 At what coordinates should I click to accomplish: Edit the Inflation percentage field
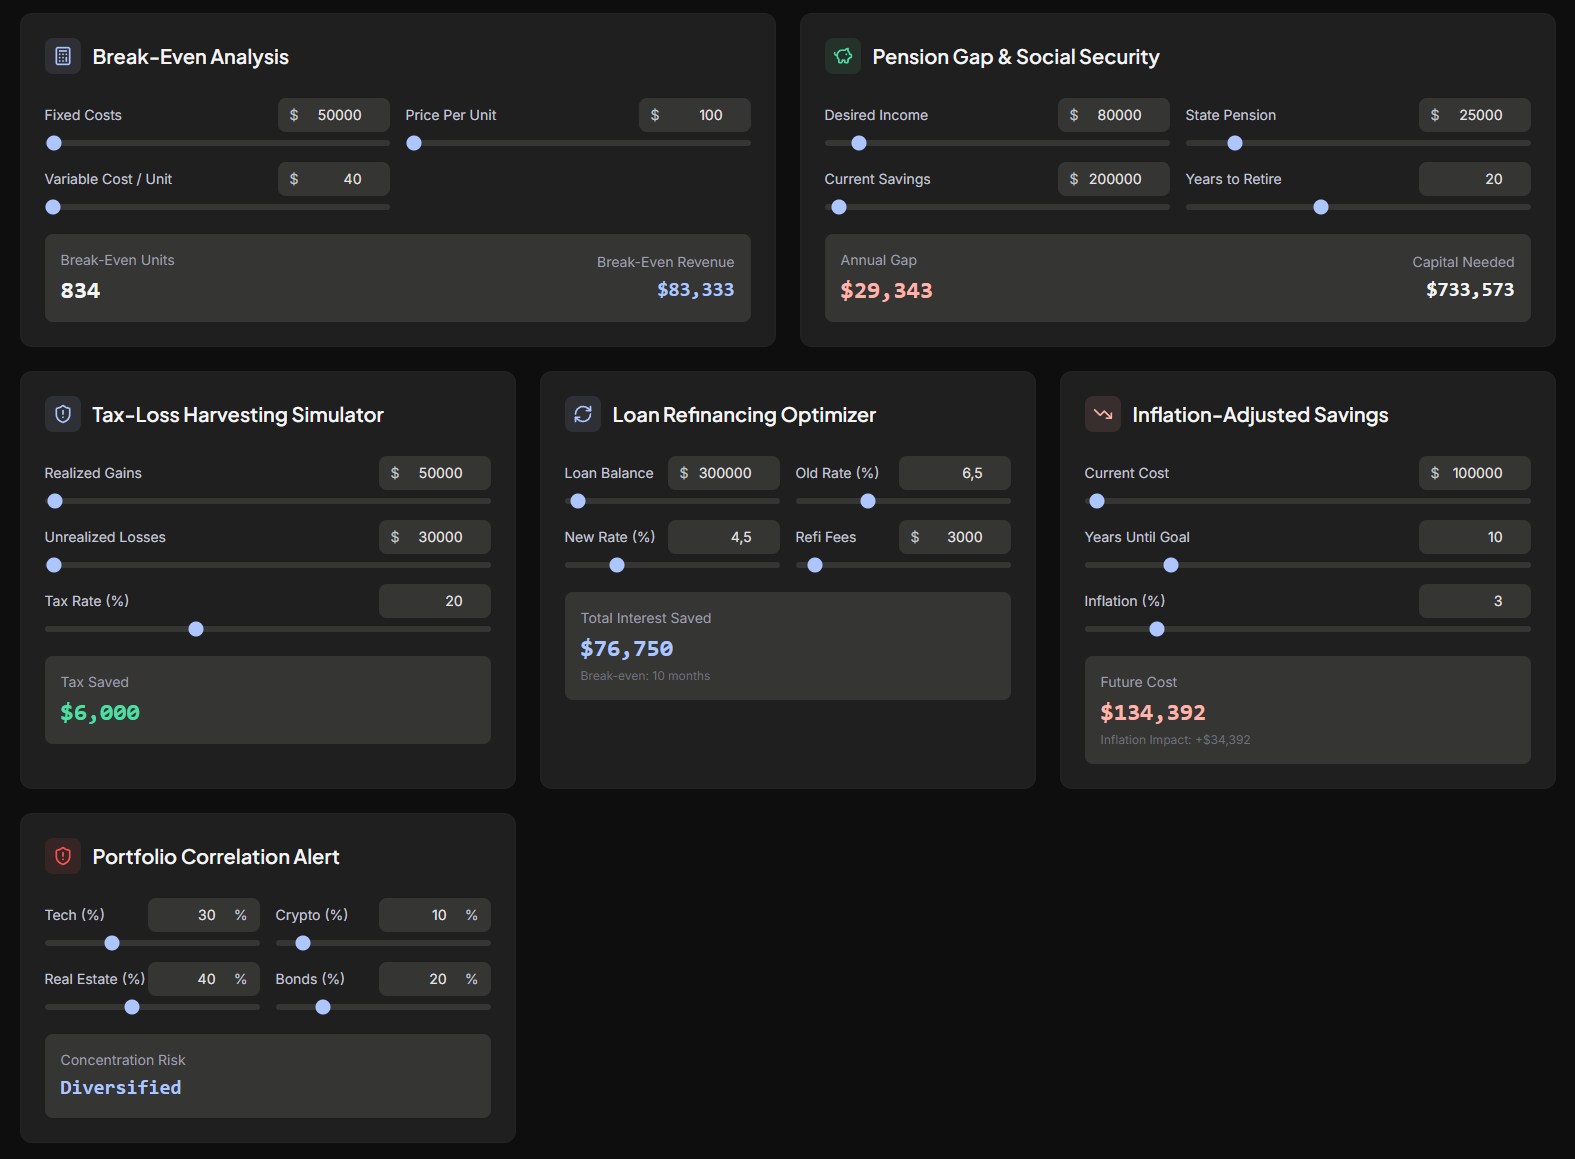pos(1475,601)
